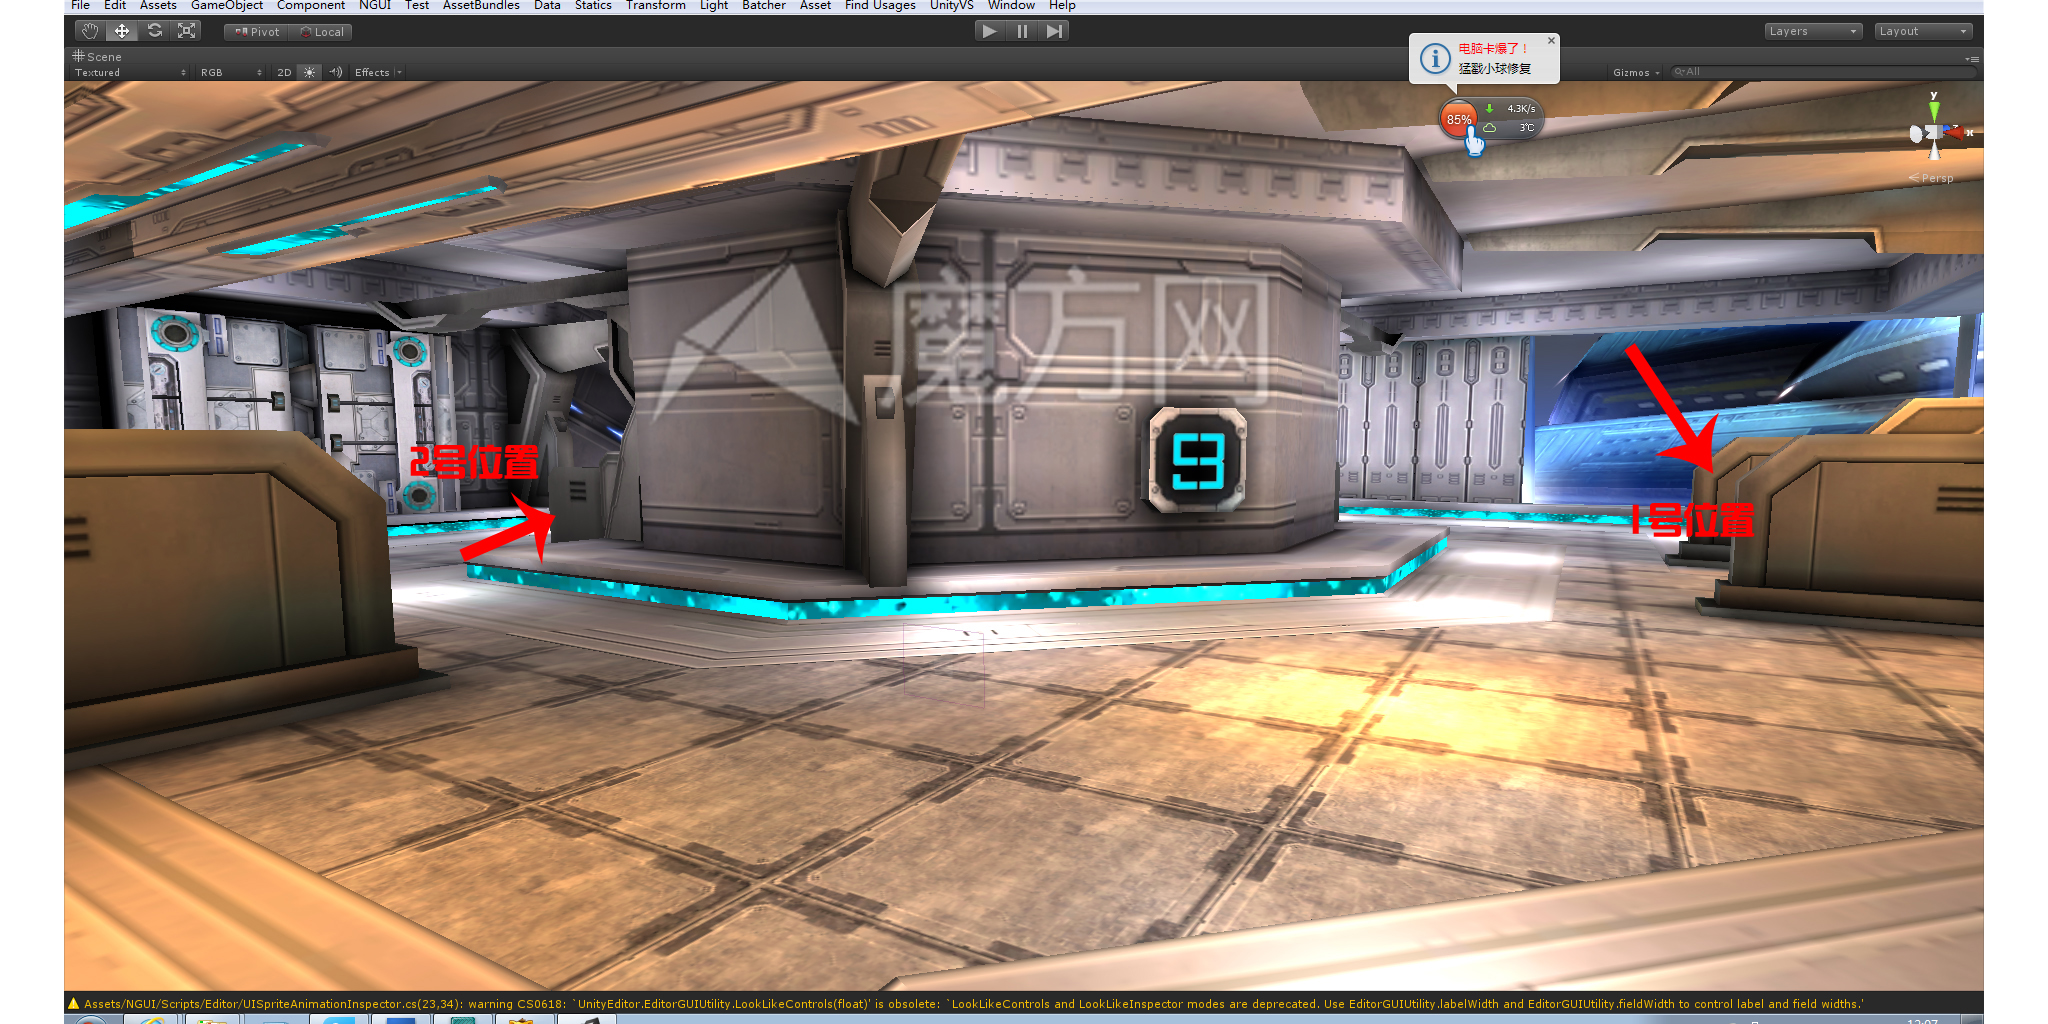Click the red 85% memory ball
The width and height of the screenshot is (2048, 1024).
pos(1458,119)
